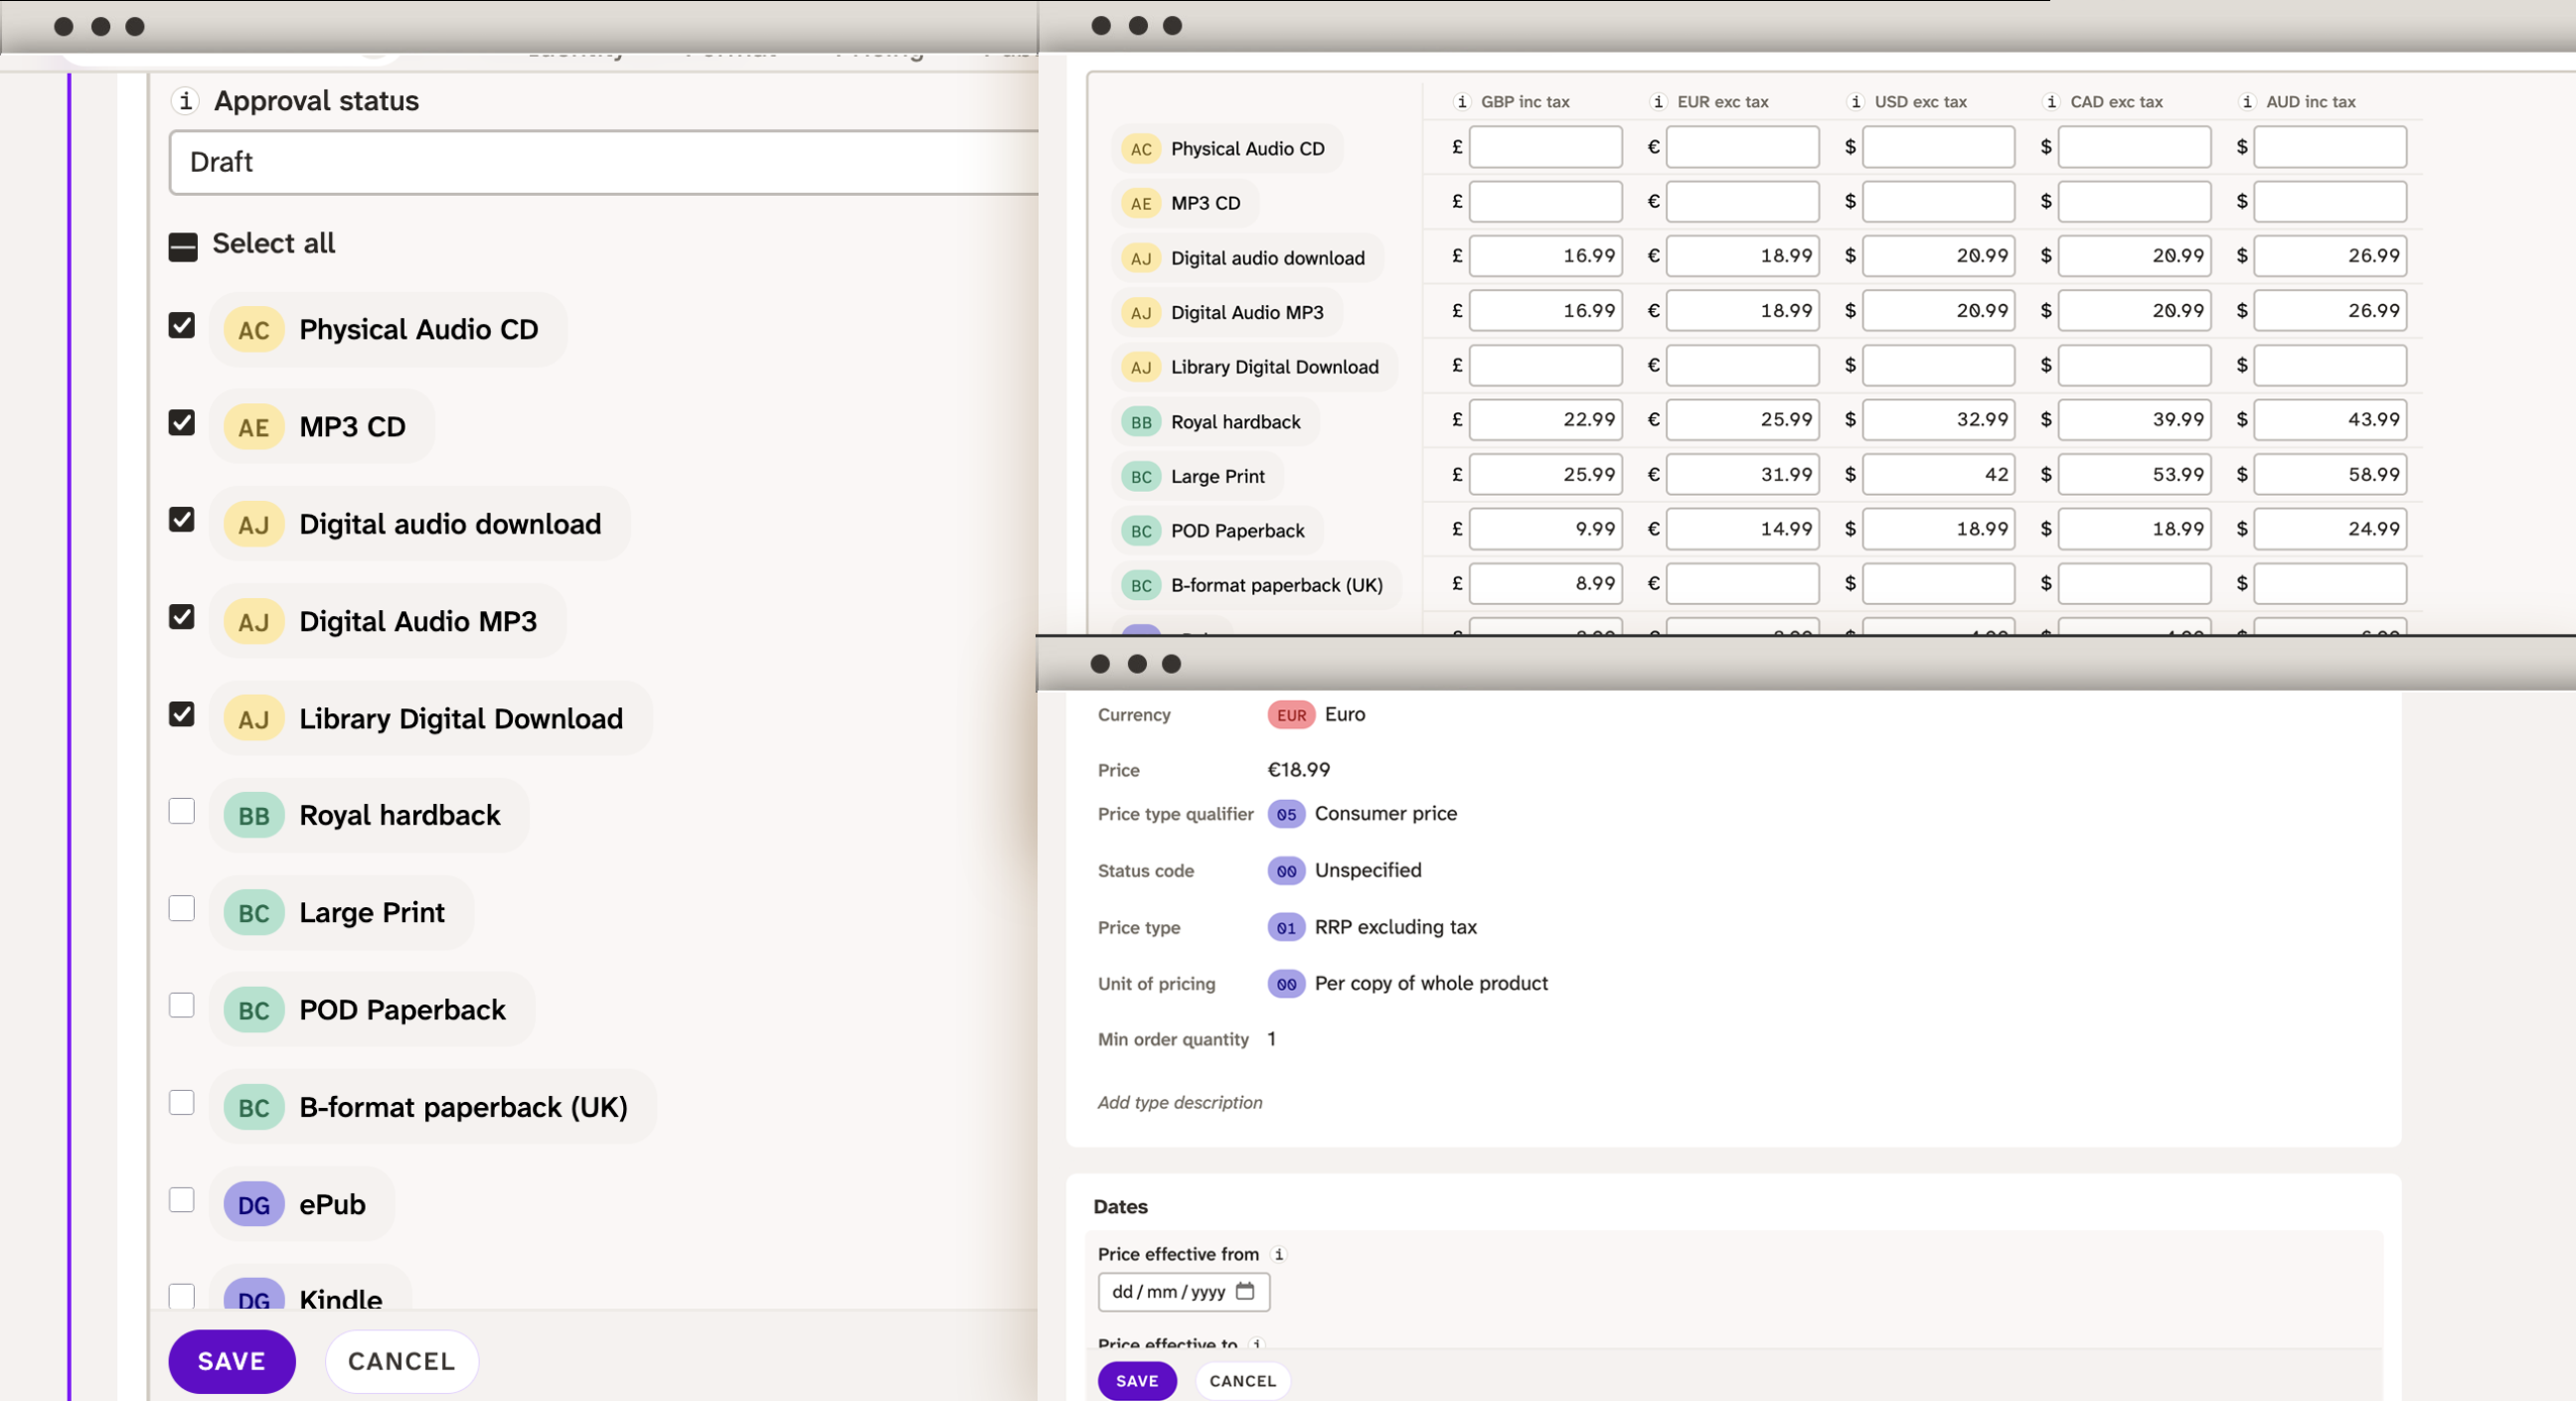Screen dimensions: 2576x1401
Task: Check the Royal hardback checkbox
Action: pos(182,811)
